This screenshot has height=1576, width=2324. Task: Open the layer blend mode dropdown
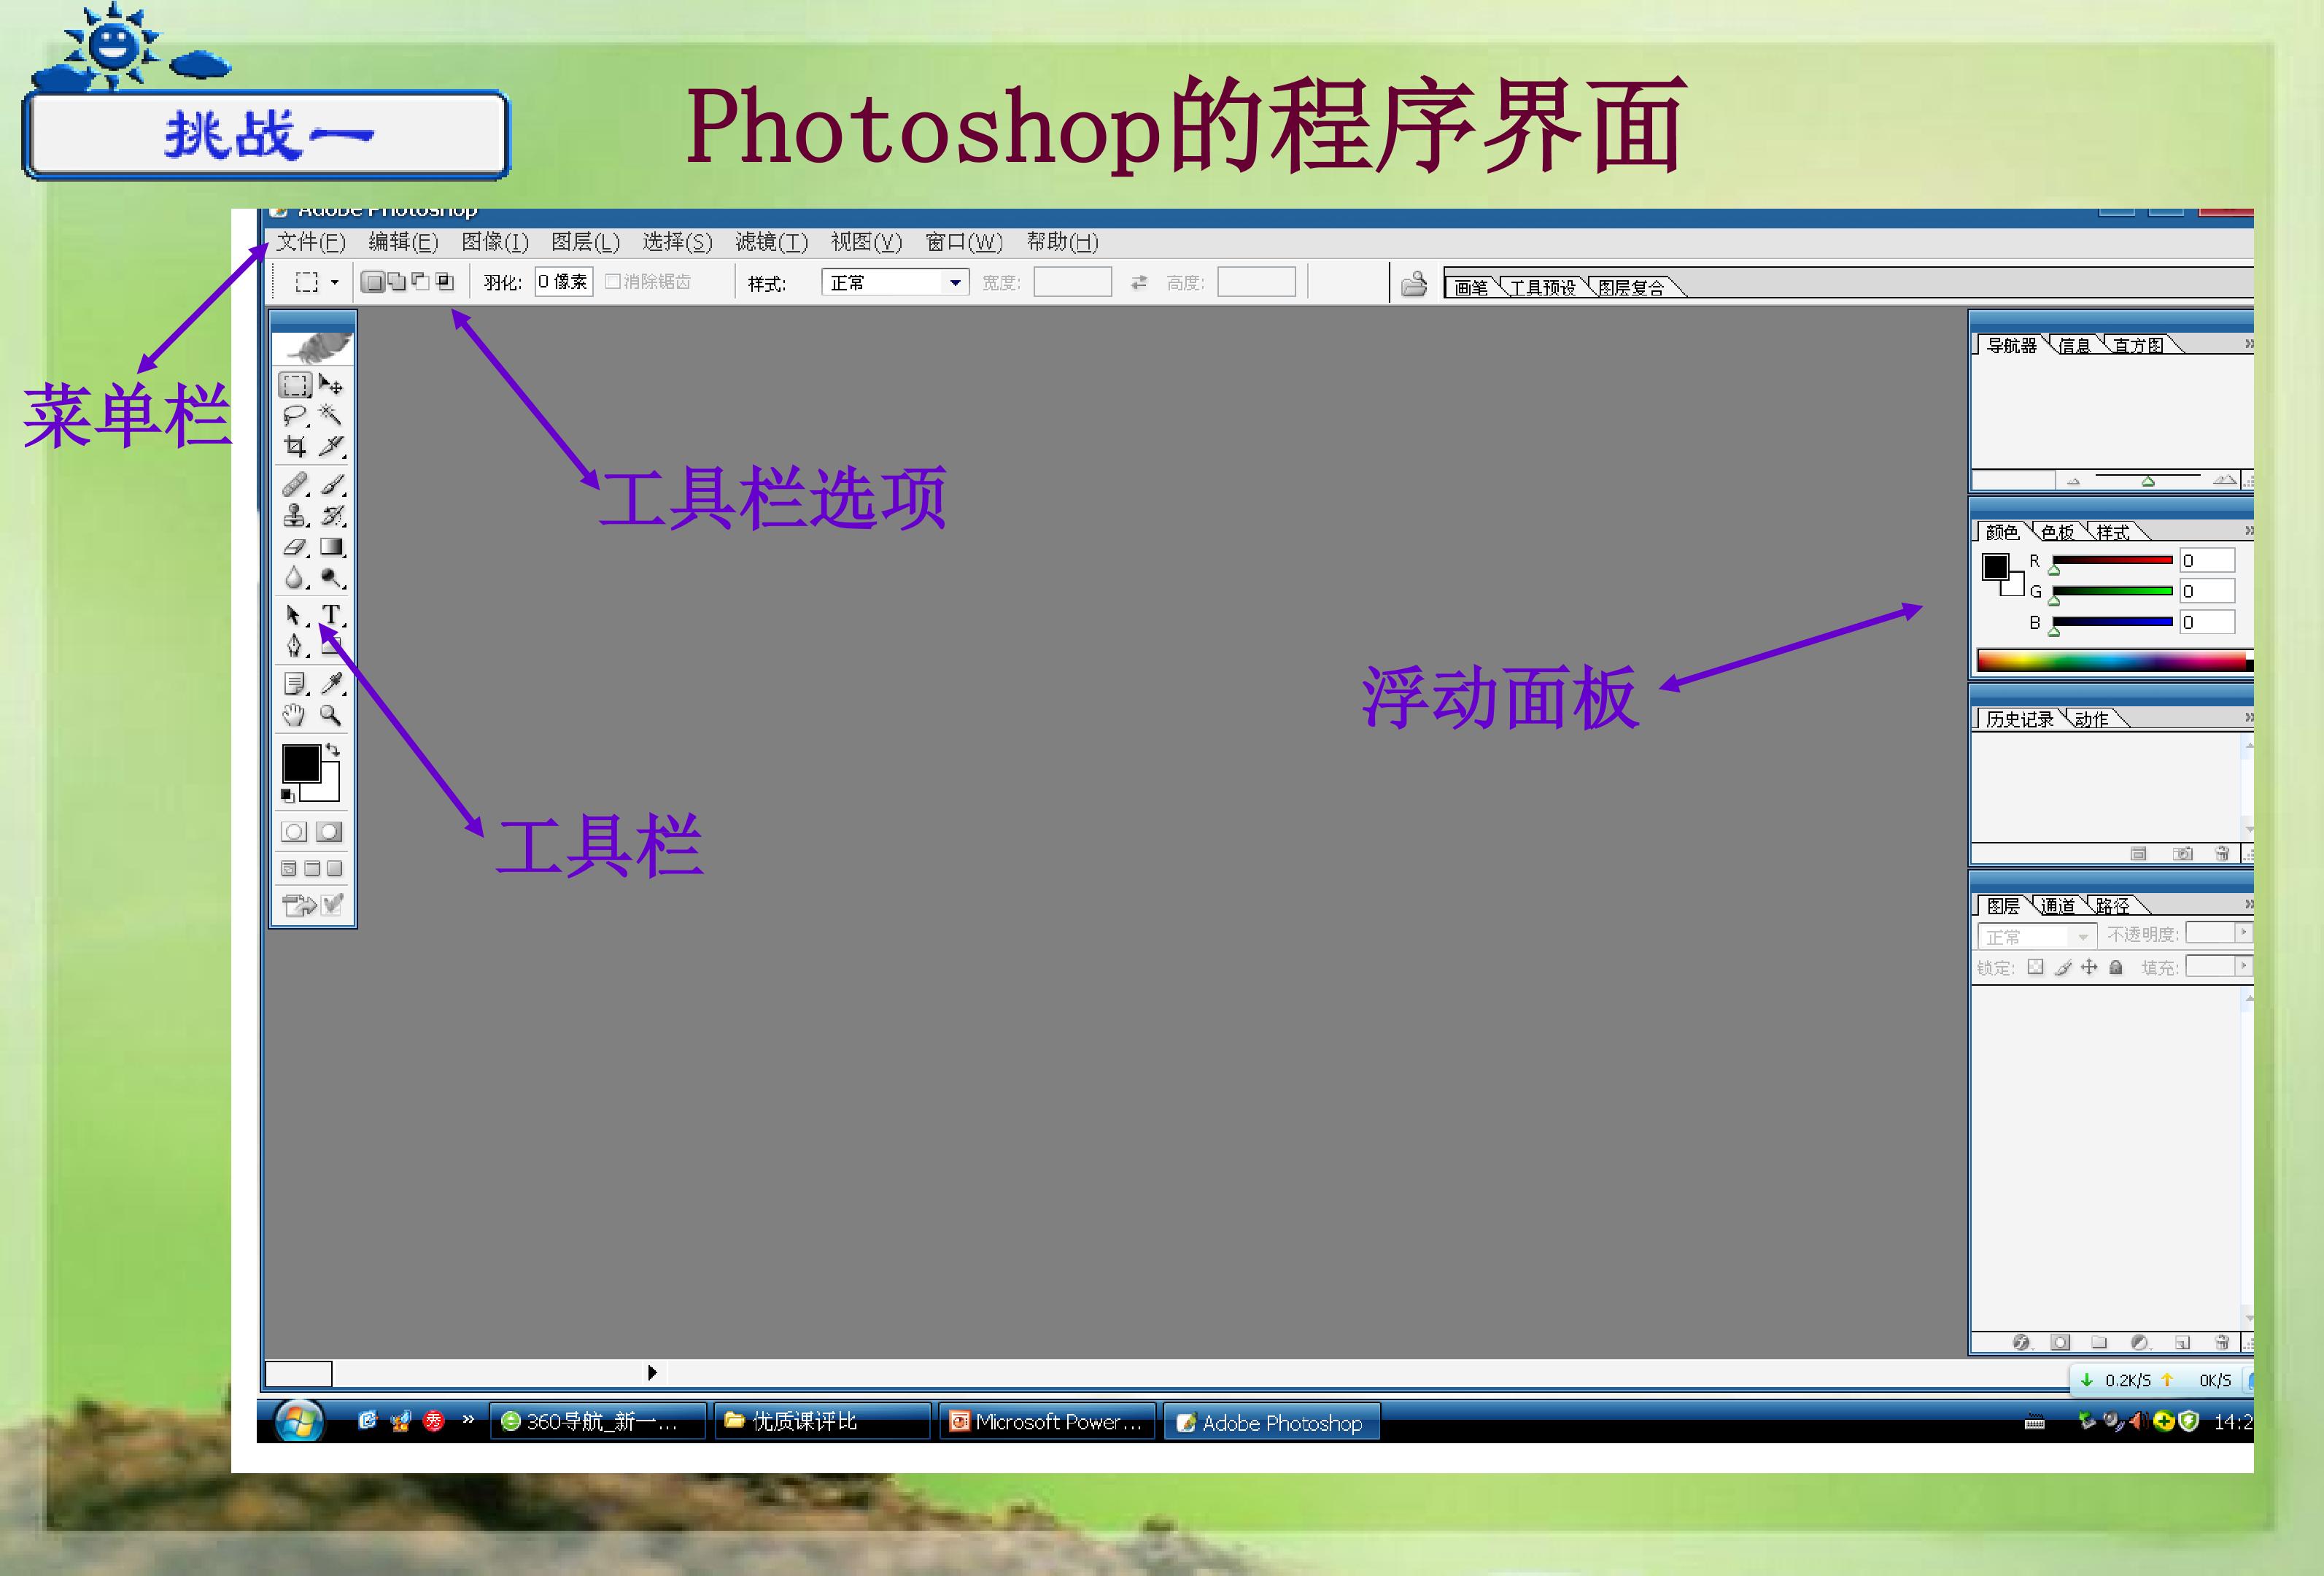[x=2083, y=937]
